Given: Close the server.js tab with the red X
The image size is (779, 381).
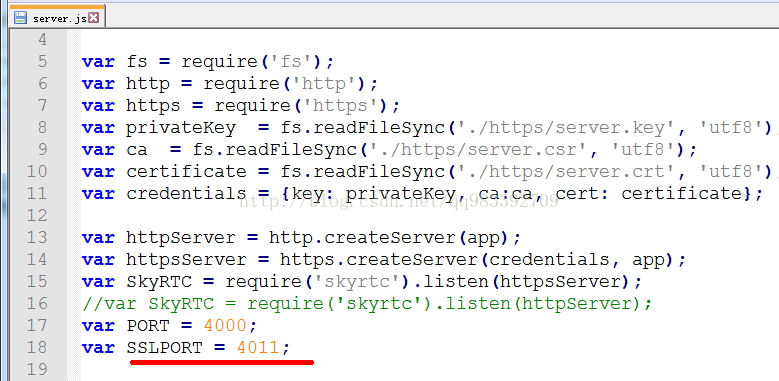Looking at the screenshot, I should pyautogui.click(x=93, y=18).
